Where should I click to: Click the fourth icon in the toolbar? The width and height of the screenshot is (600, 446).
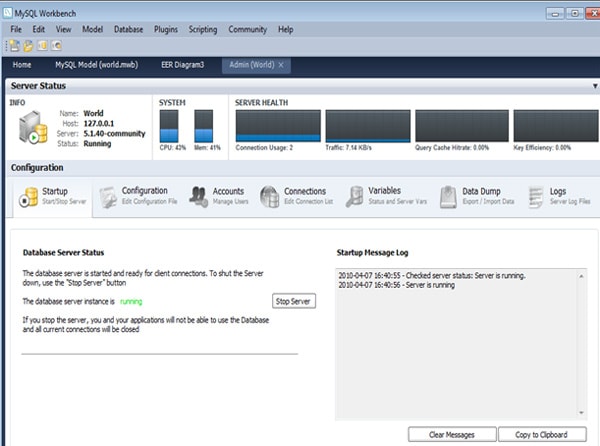tap(56, 46)
